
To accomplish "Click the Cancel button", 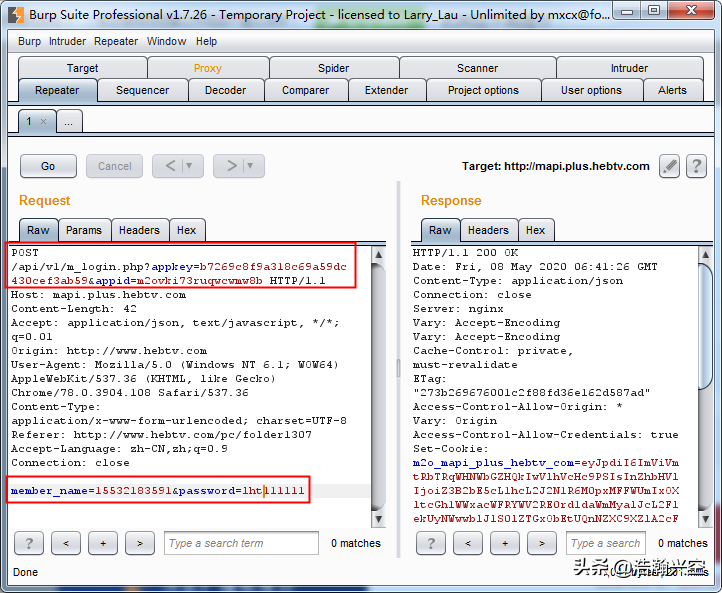I will (x=115, y=166).
